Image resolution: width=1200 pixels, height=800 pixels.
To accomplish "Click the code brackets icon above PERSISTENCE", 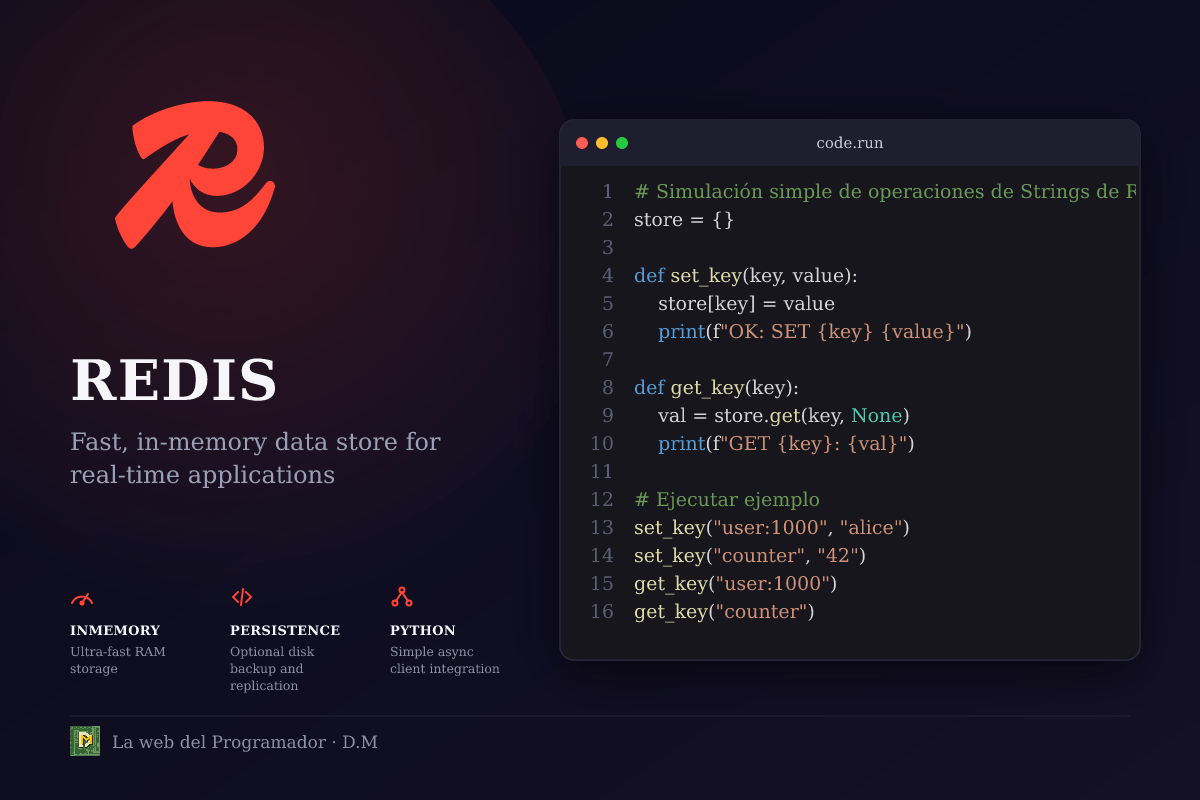I will tap(242, 597).
